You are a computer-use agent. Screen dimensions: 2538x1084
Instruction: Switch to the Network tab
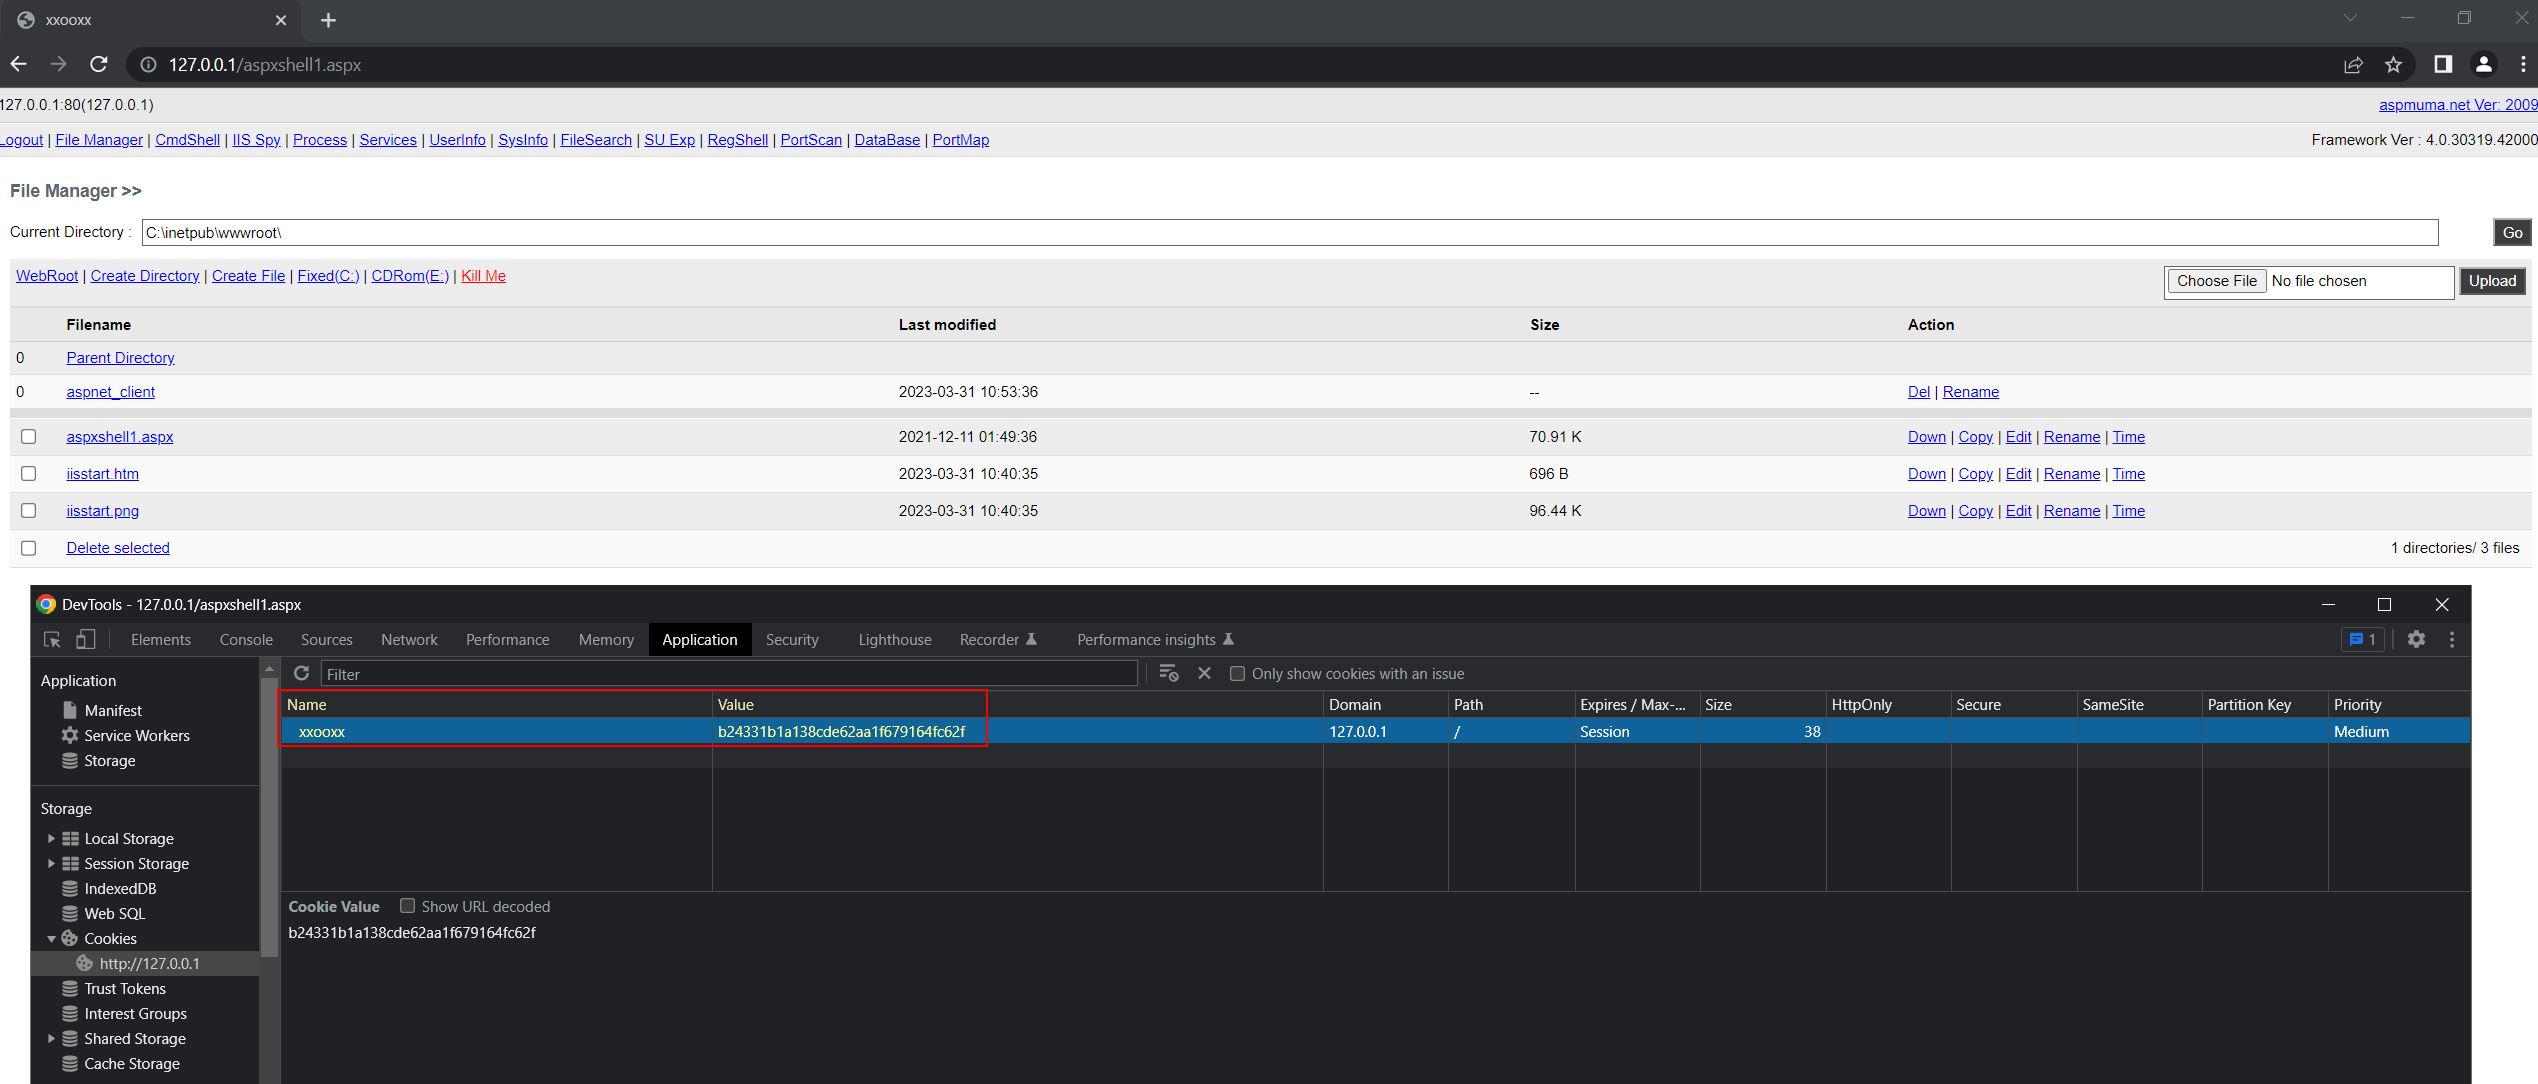click(409, 639)
